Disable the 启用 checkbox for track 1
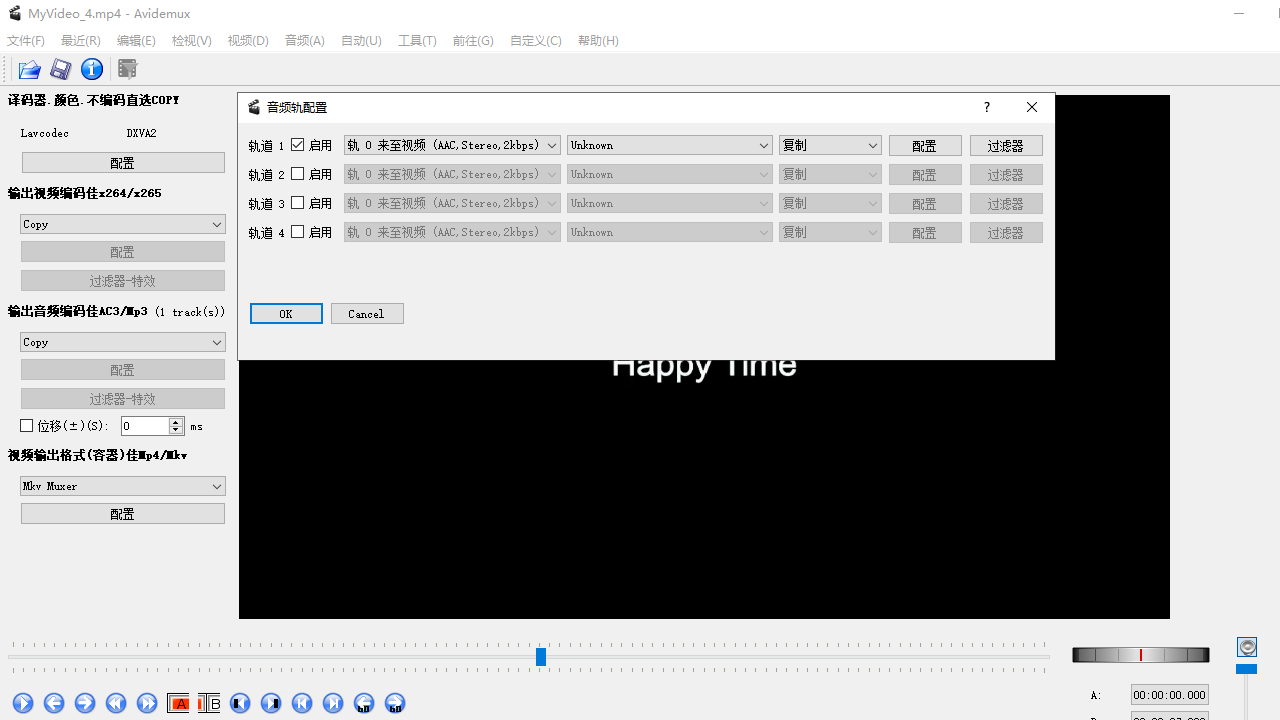This screenshot has height=720, width=1280. pyautogui.click(x=297, y=144)
